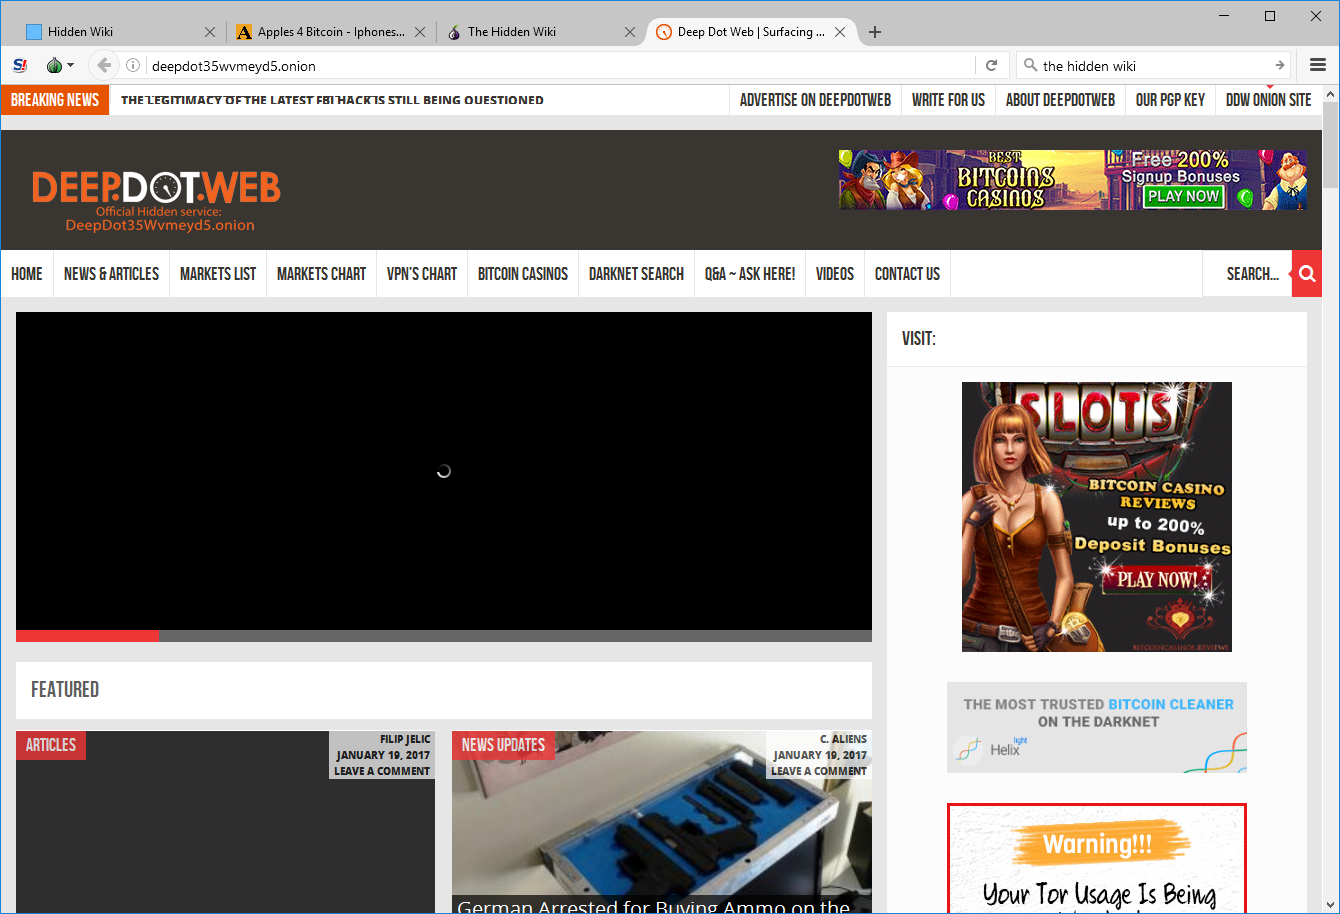
Task: Click the search magnifier in search box
Action: point(1030,66)
